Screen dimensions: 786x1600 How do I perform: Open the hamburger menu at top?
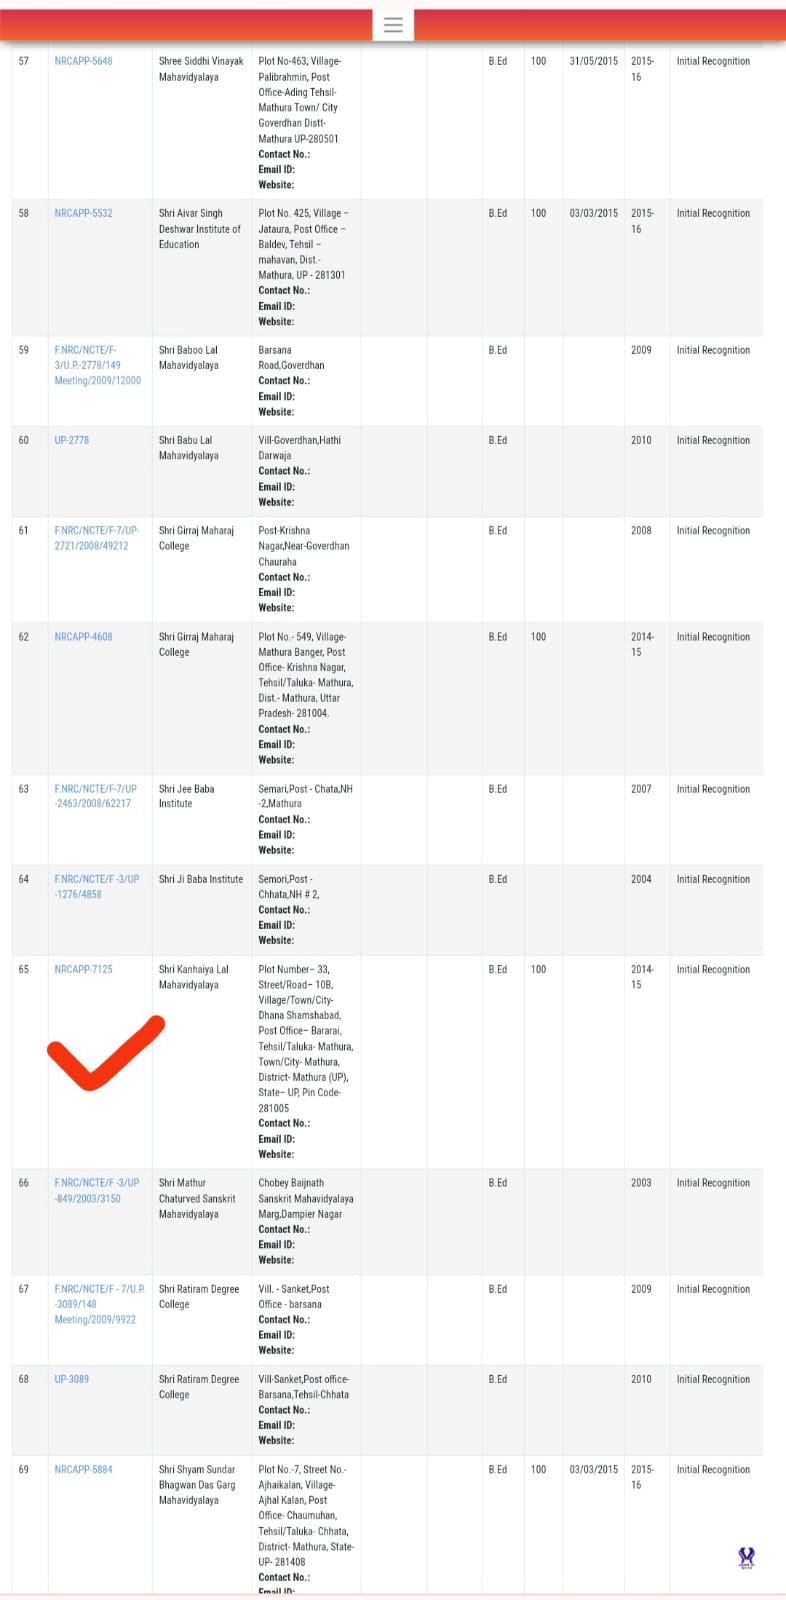tap(393, 25)
